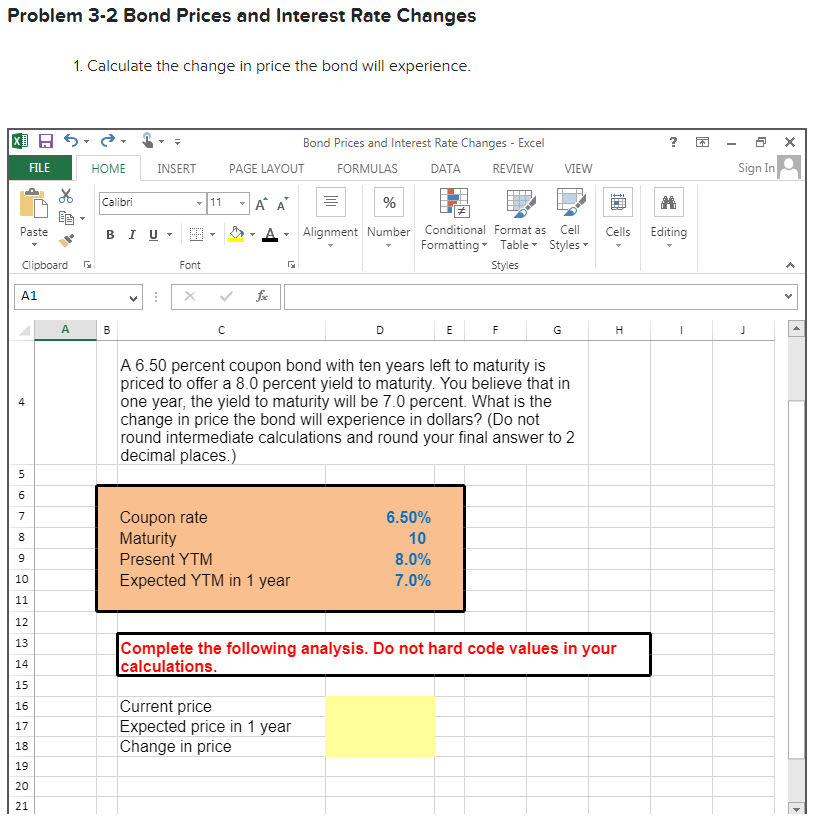Click the Touch/Mouse mode icon
The width and height of the screenshot is (839, 816).
(148, 140)
